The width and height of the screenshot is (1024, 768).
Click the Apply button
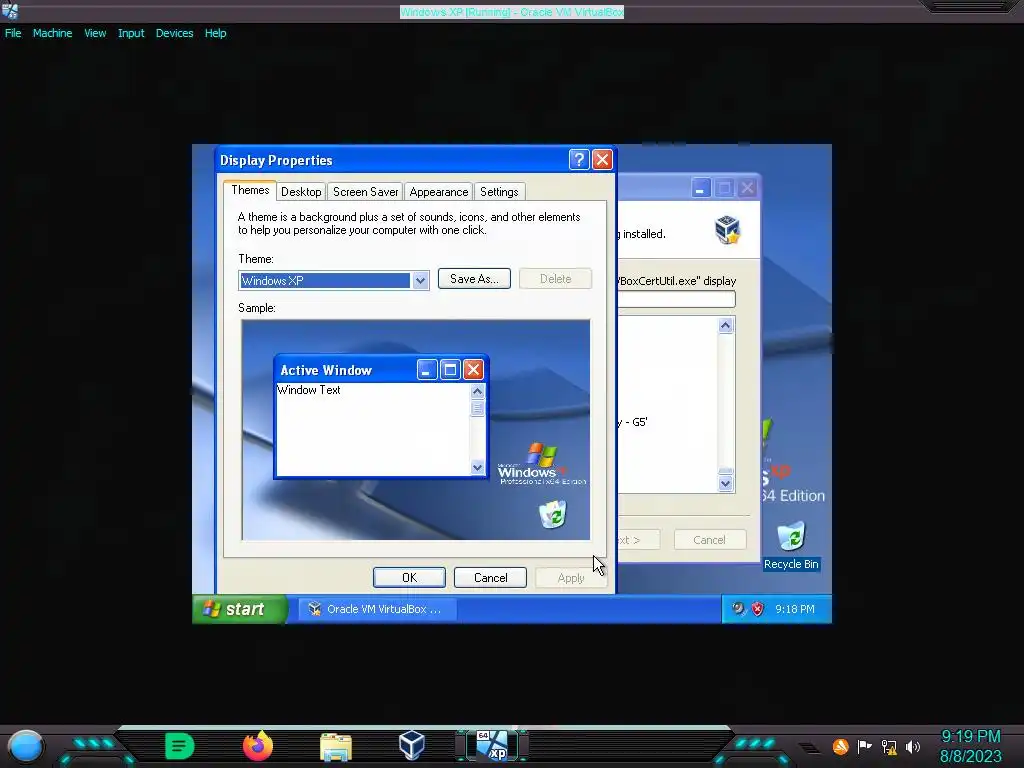pyautogui.click(x=571, y=578)
